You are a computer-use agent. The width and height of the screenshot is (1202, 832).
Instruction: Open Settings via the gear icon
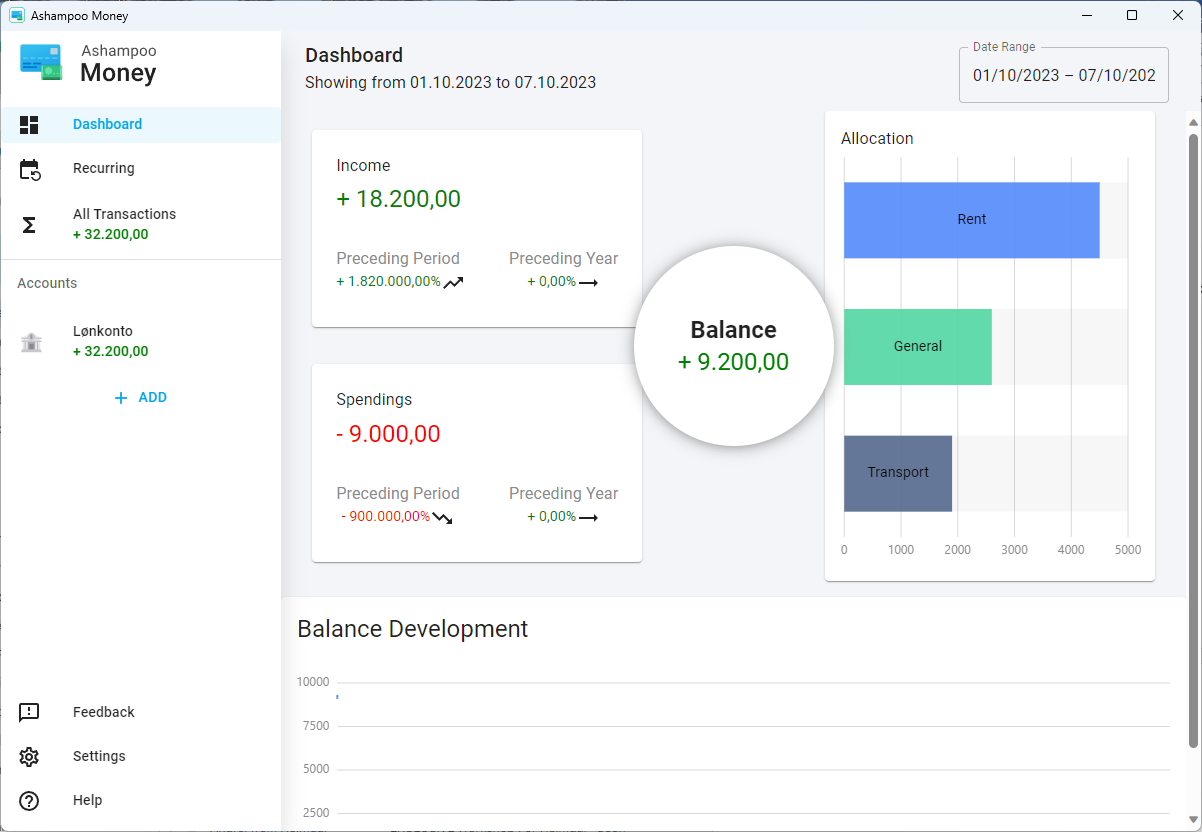point(29,757)
